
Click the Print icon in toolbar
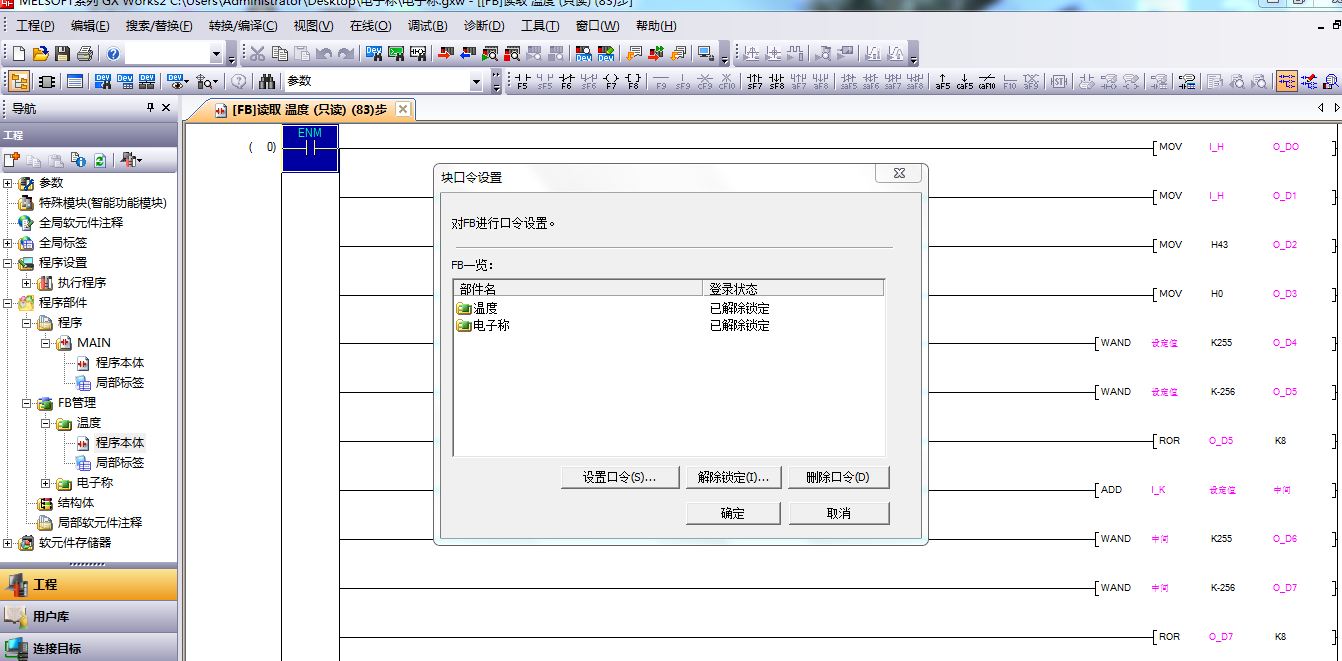[85, 53]
